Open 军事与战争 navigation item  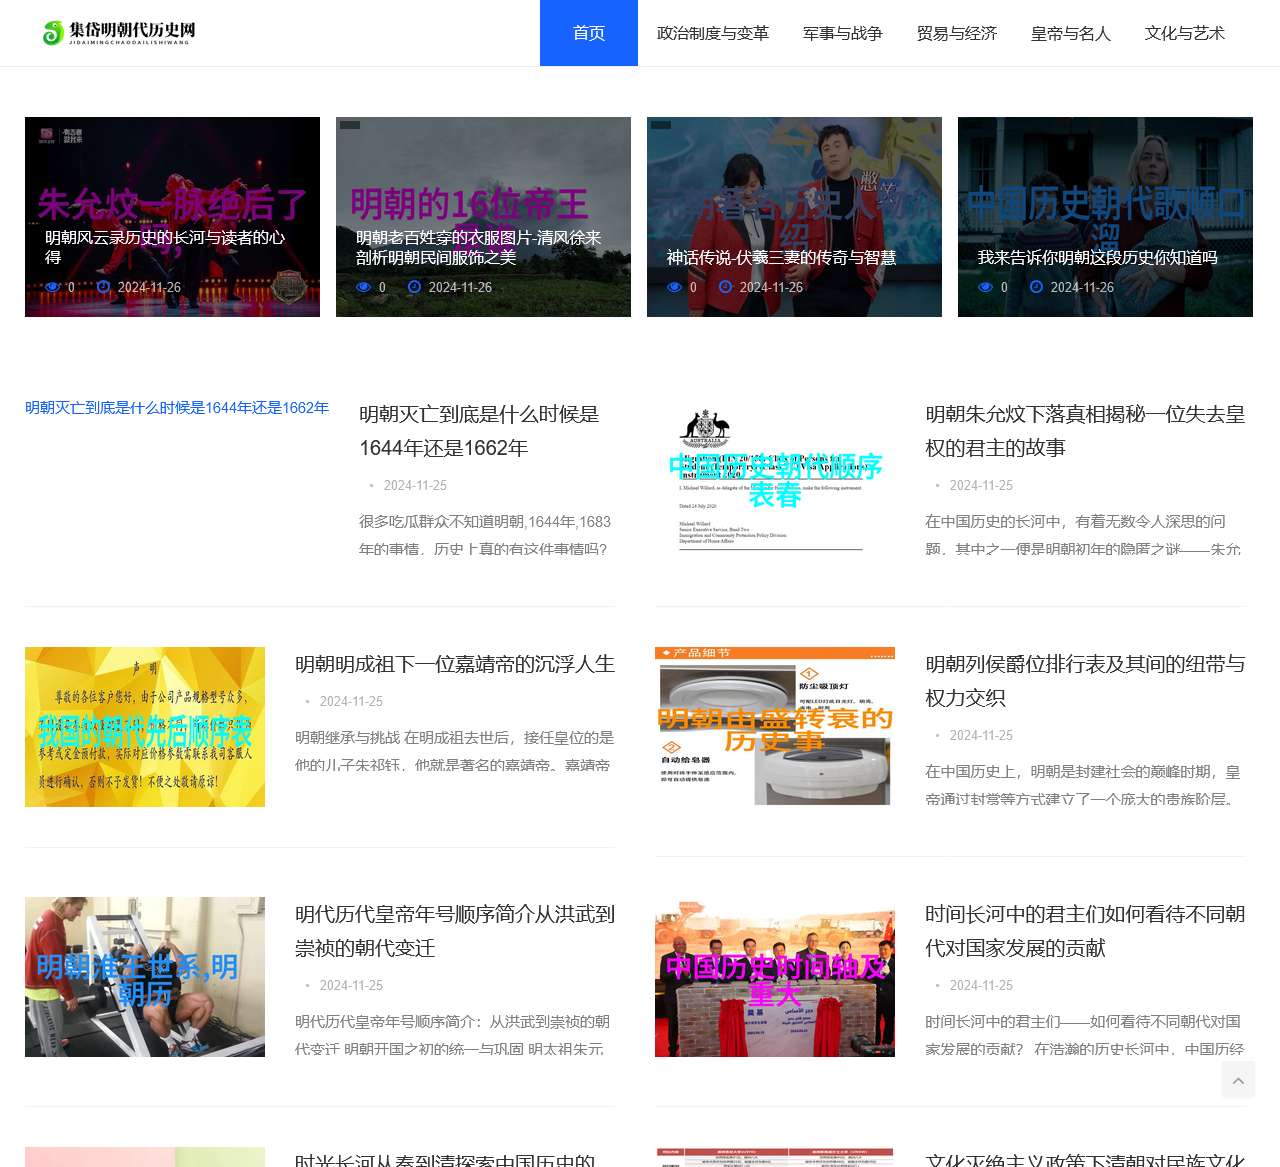coord(842,33)
